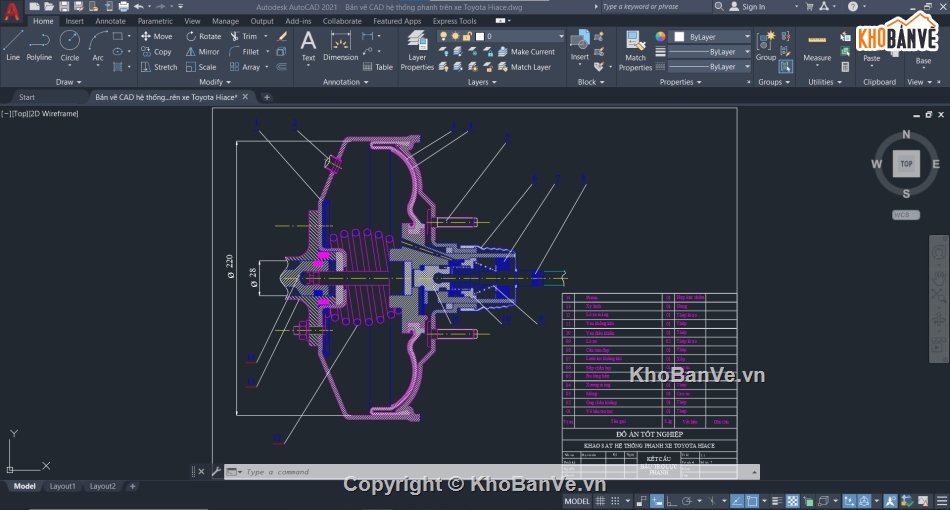This screenshot has width=950, height=510.
Task: Toggle transparency display in status bar
Action: (x=792, y=501)
